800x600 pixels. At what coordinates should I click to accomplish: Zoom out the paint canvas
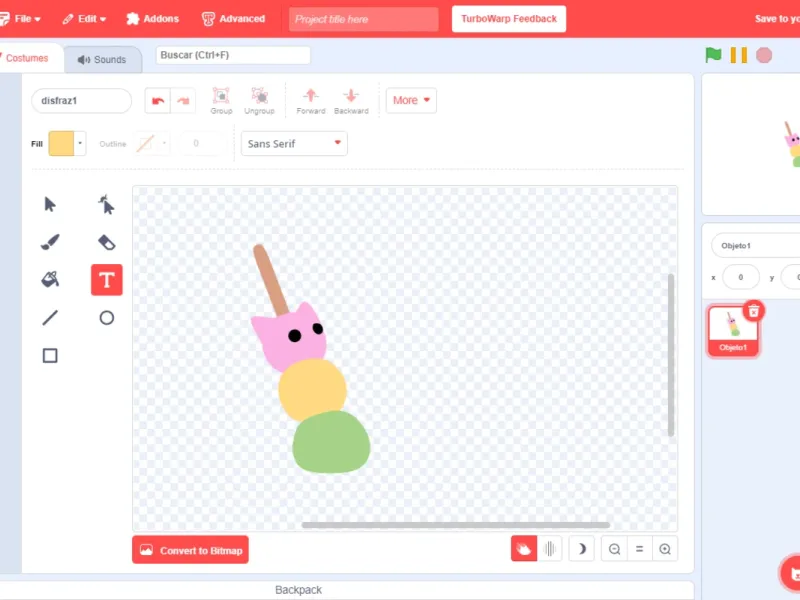[614, 549]
